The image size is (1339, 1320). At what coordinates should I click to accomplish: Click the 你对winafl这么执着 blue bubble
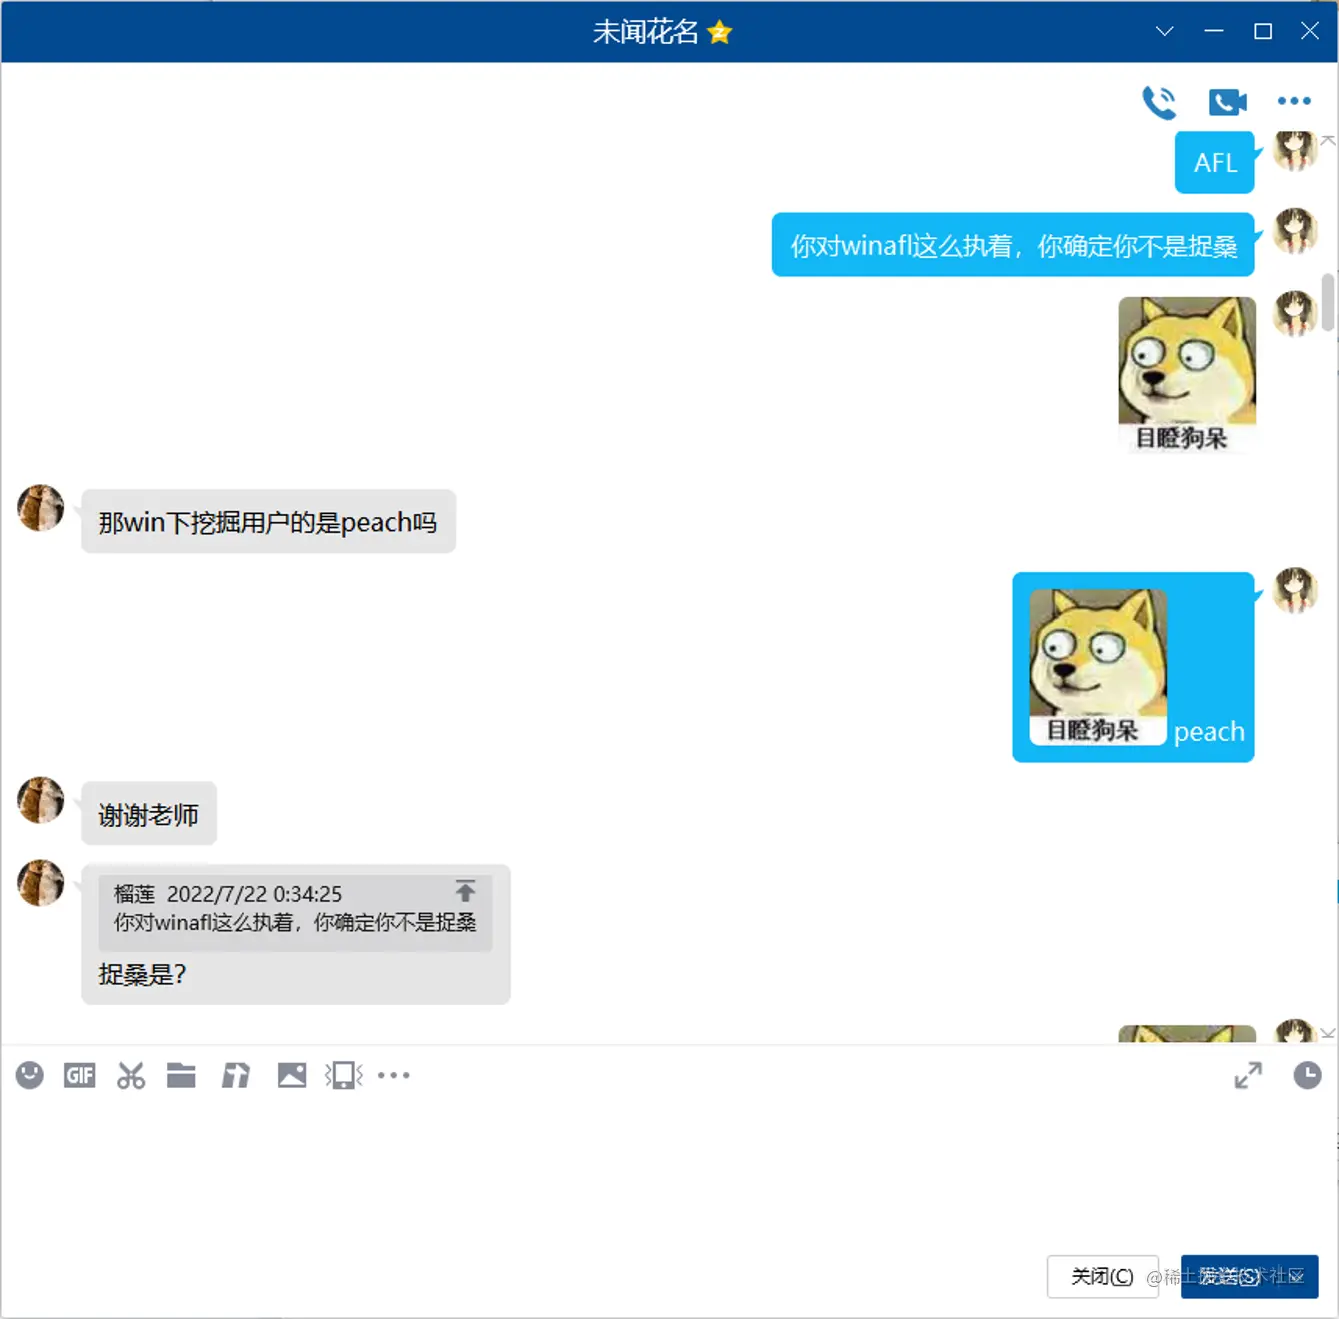[x=1013, y=245]
